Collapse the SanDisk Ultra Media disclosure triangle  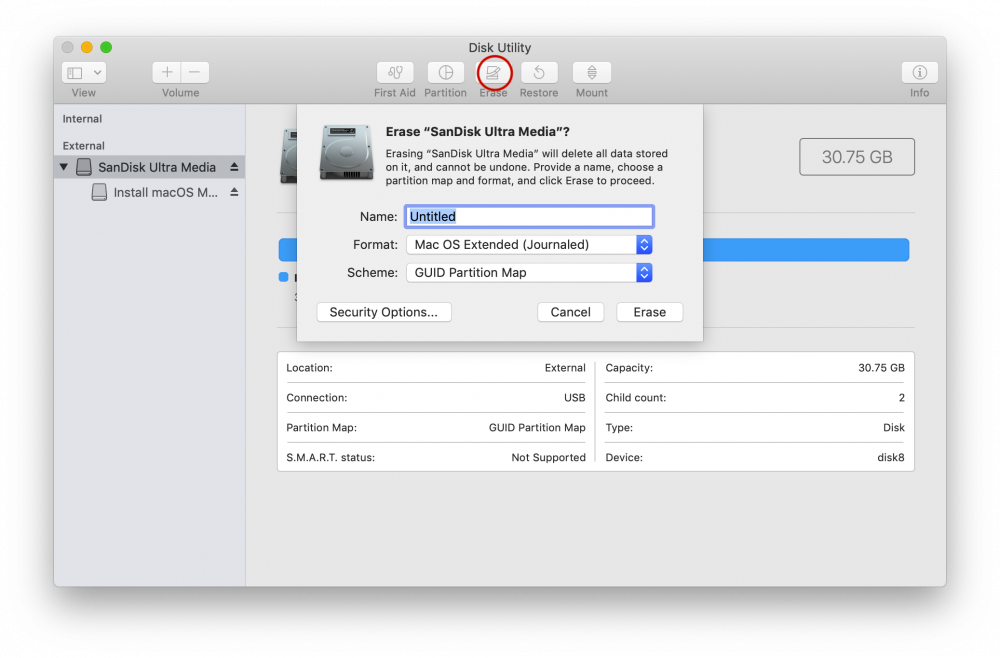click(x=64, y=167)
